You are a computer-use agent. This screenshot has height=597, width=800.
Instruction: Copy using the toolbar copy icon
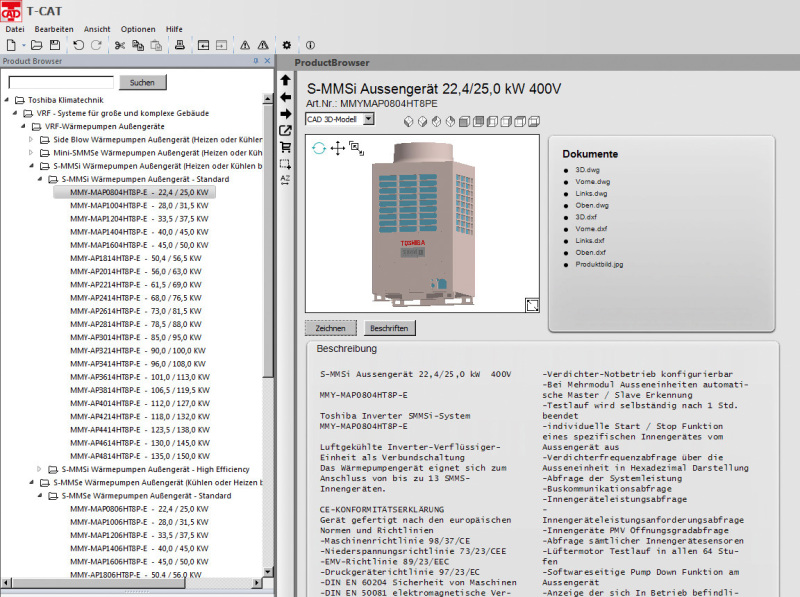coord(138,45)
